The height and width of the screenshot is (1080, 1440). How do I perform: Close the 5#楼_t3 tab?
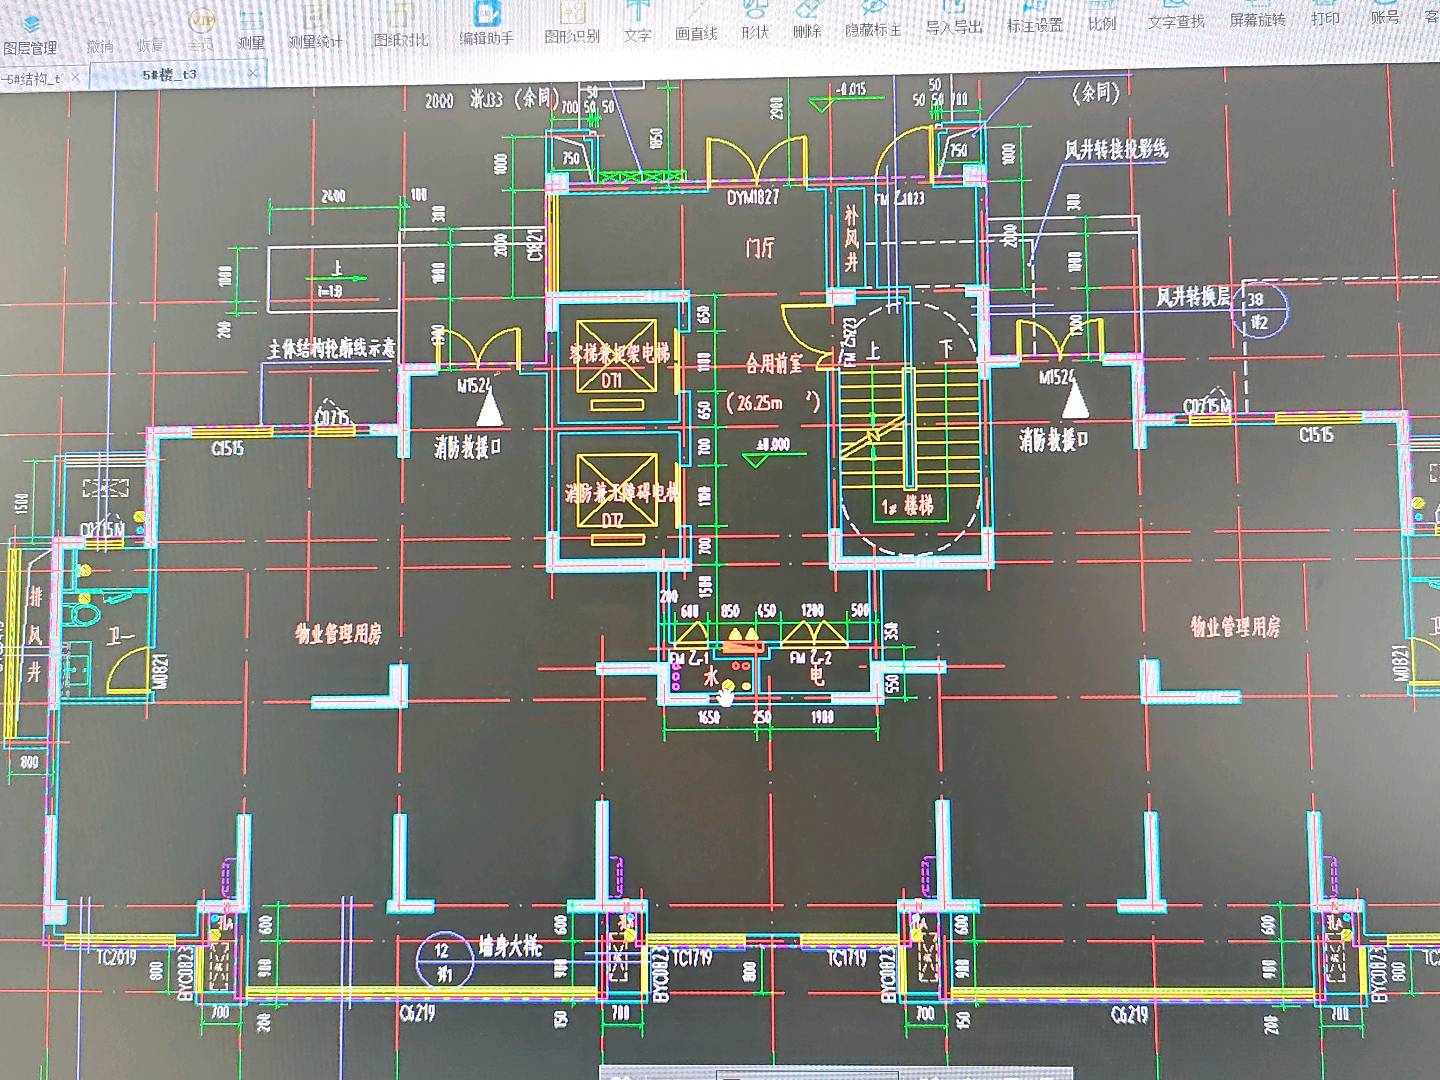coord(253,73)
